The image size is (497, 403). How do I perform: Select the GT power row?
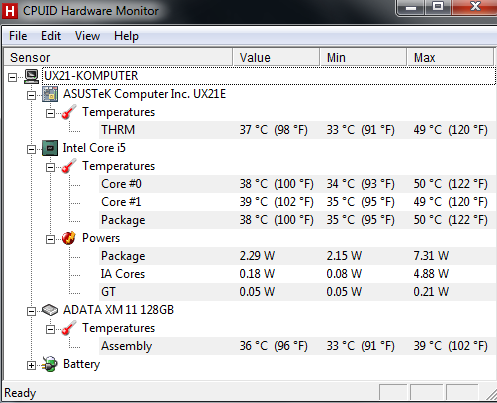297,292
